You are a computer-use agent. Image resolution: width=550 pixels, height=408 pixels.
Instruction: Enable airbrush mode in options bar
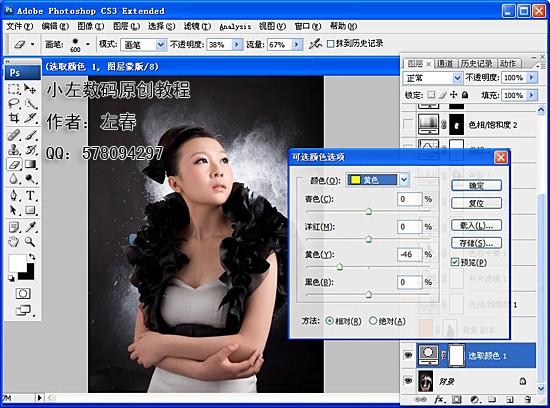tap(315, 44)
